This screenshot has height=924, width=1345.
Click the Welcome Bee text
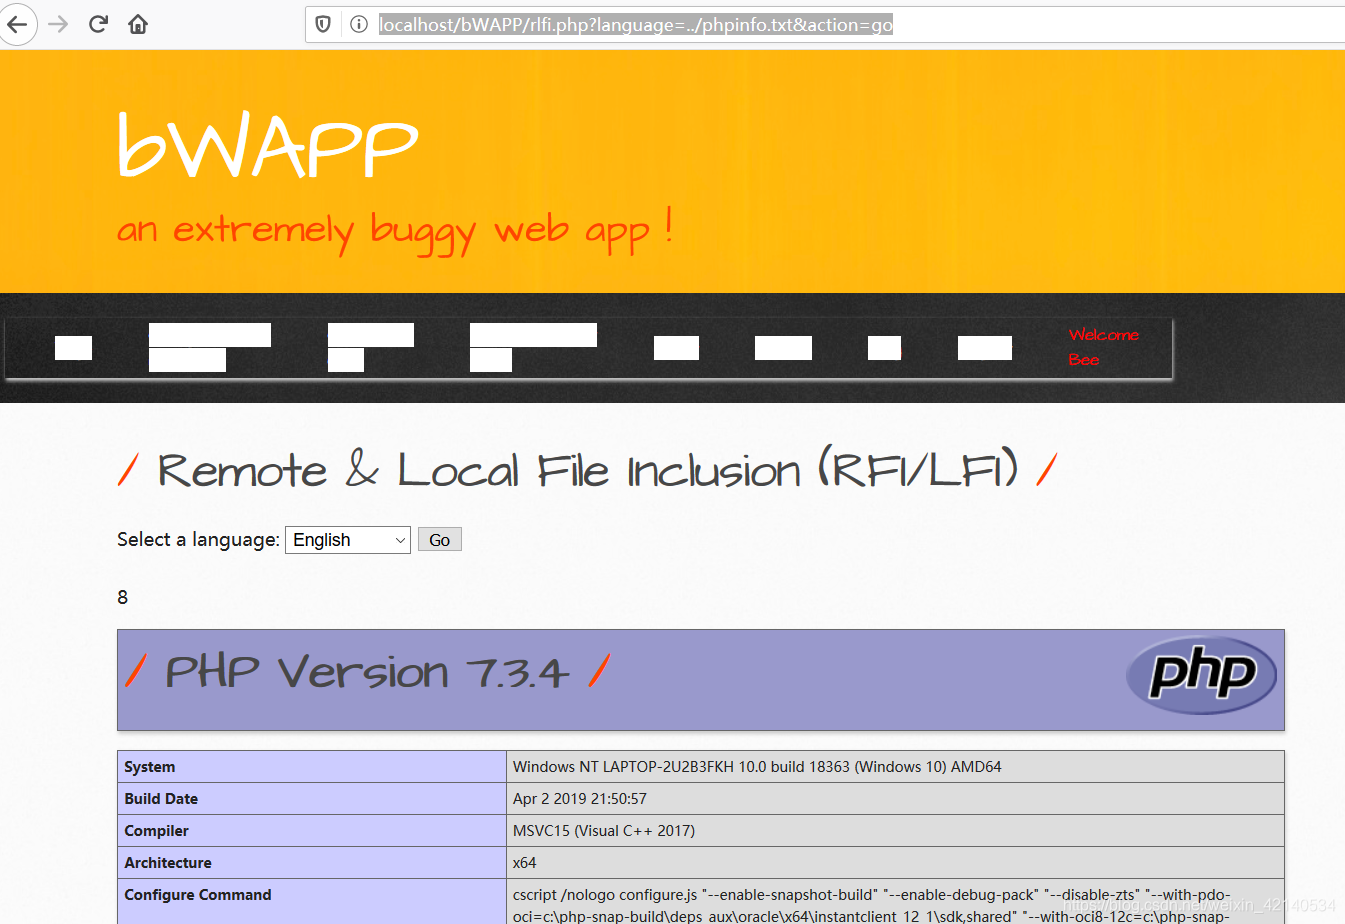[1104, 347]
